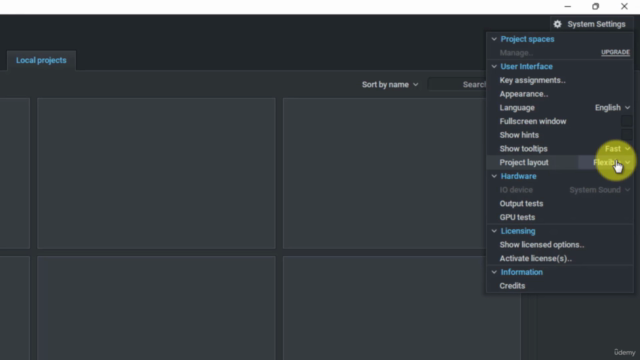Switch to the Local projects tab
This screenshot has width=640, height=360.
[x=41, y=60]
